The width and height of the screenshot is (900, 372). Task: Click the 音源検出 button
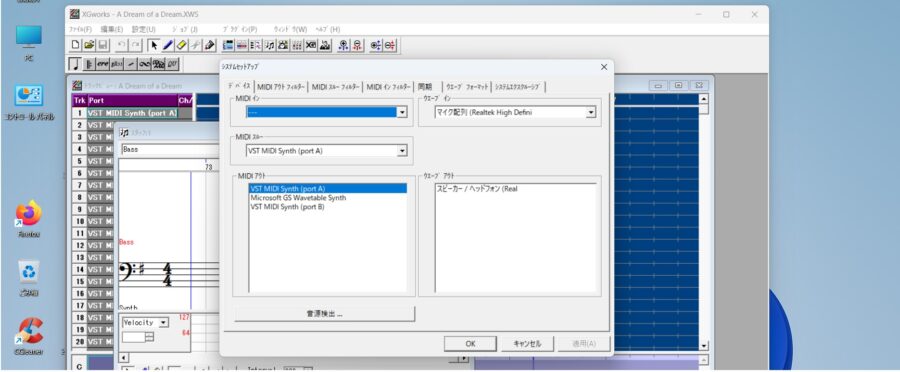click(324, 314)
